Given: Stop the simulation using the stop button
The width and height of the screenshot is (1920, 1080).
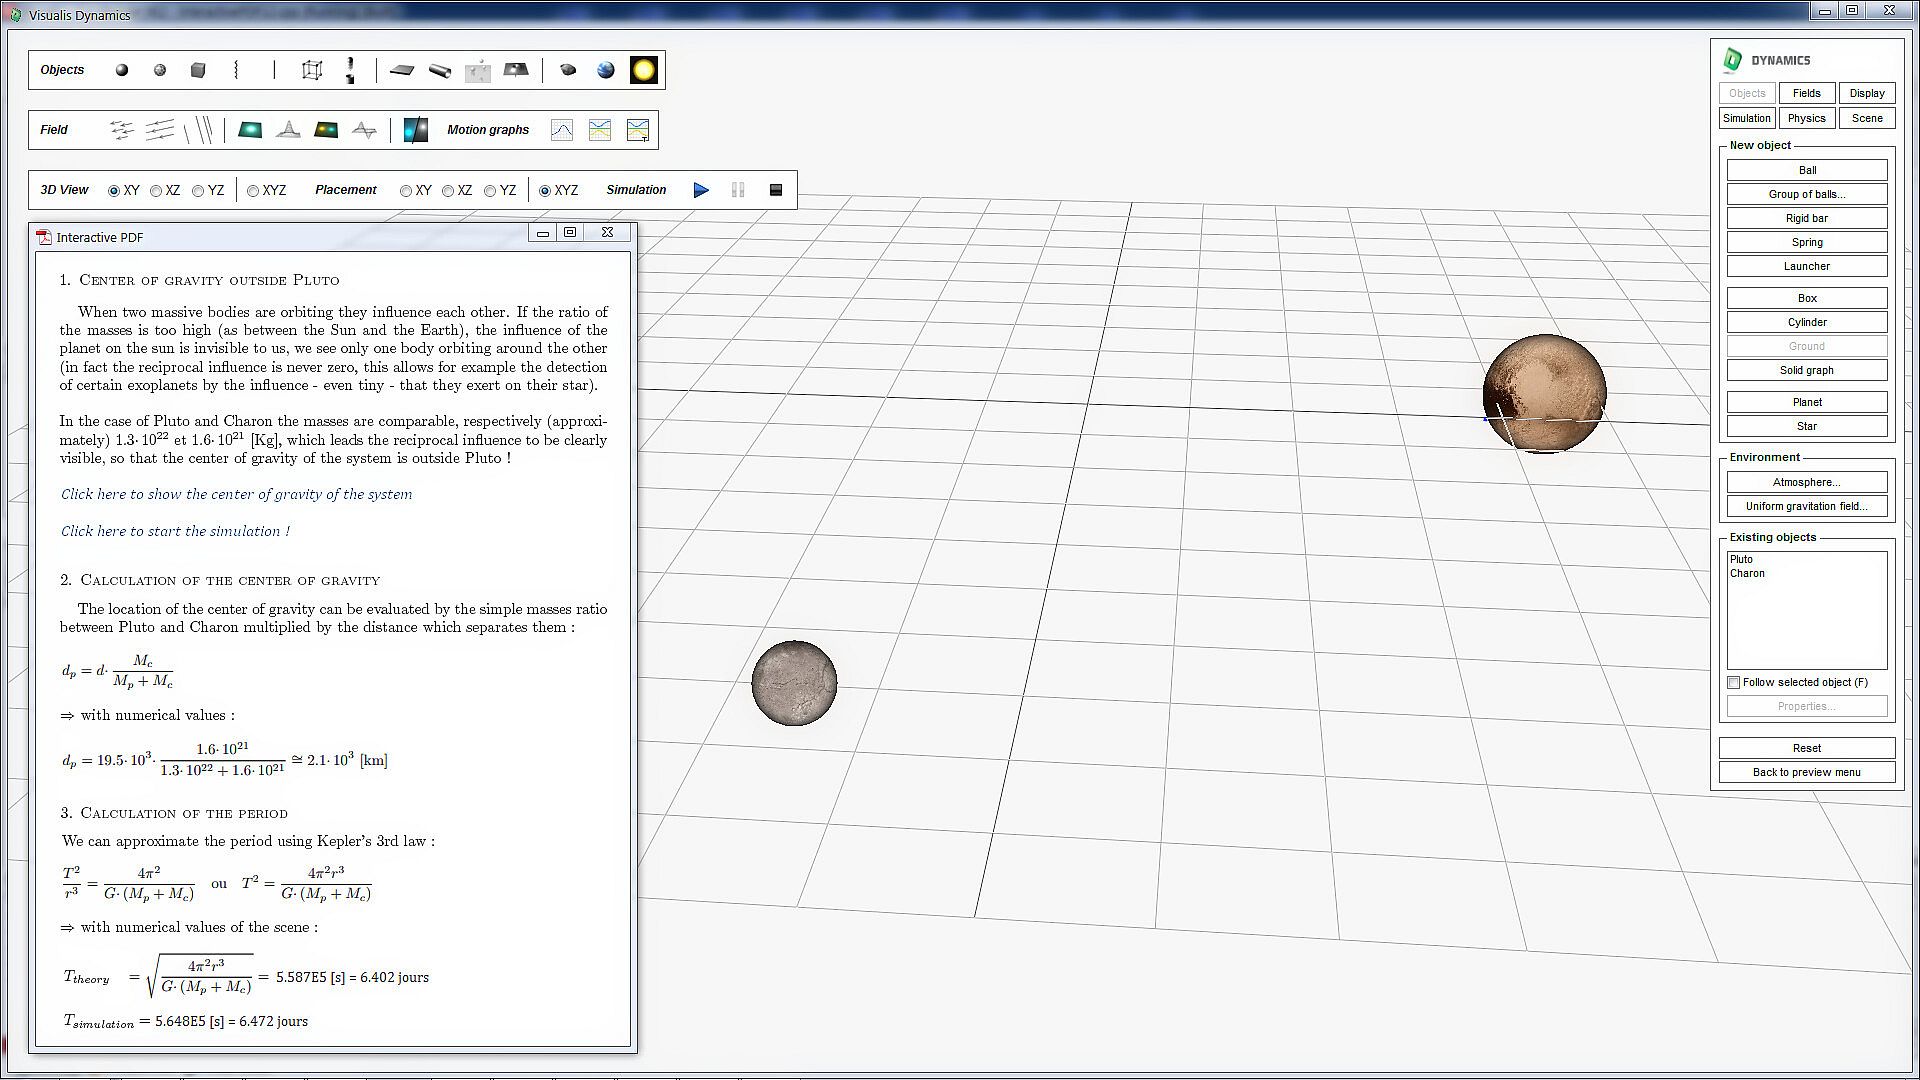Looking at the screenshot, I should pos(776,190).
